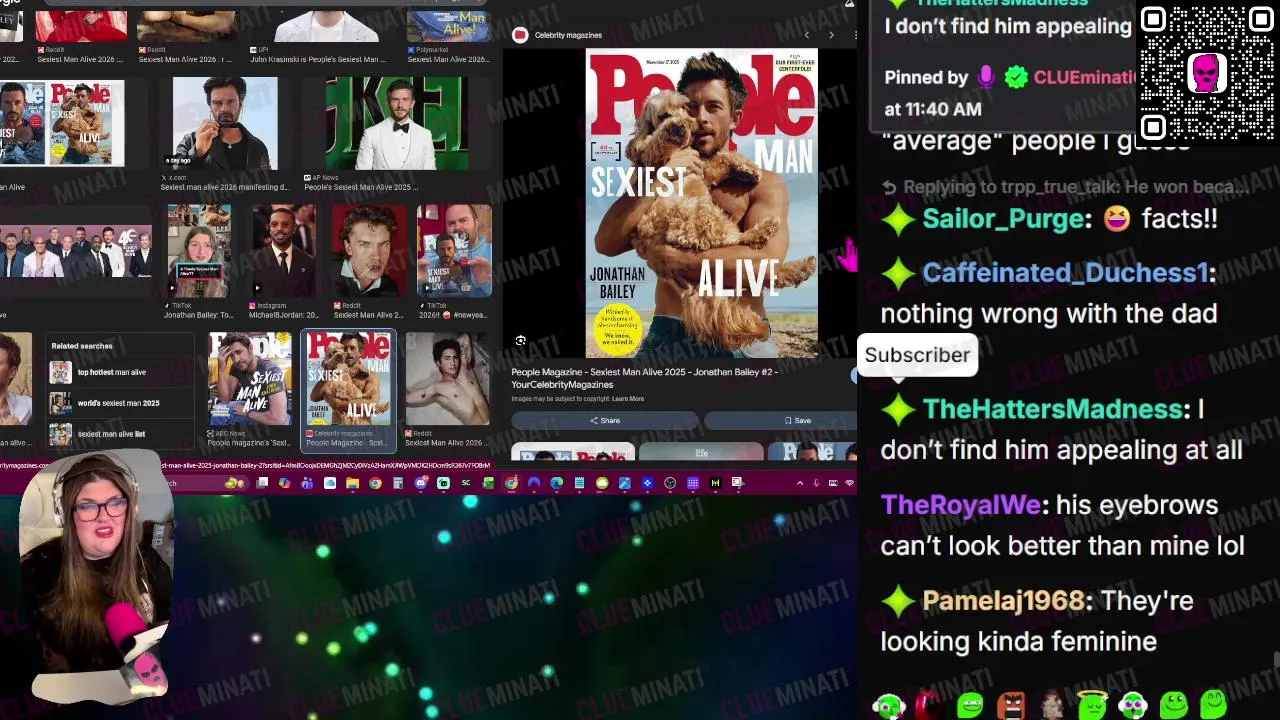Screen dimensions: 1280x720
Task: Open the Celebrity magazines source link
Action: coord(568,35)
